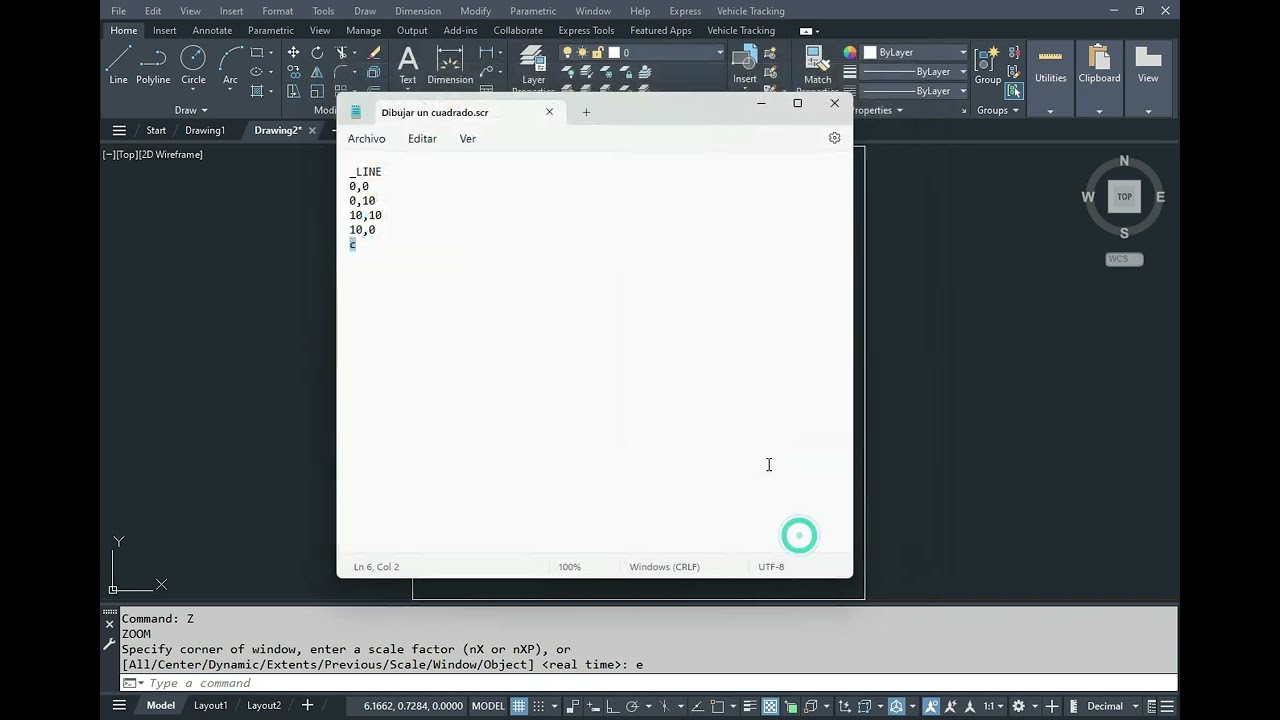Choose the Mirror tool
The height and width of the screenshot is (720, 1280).
317,72
